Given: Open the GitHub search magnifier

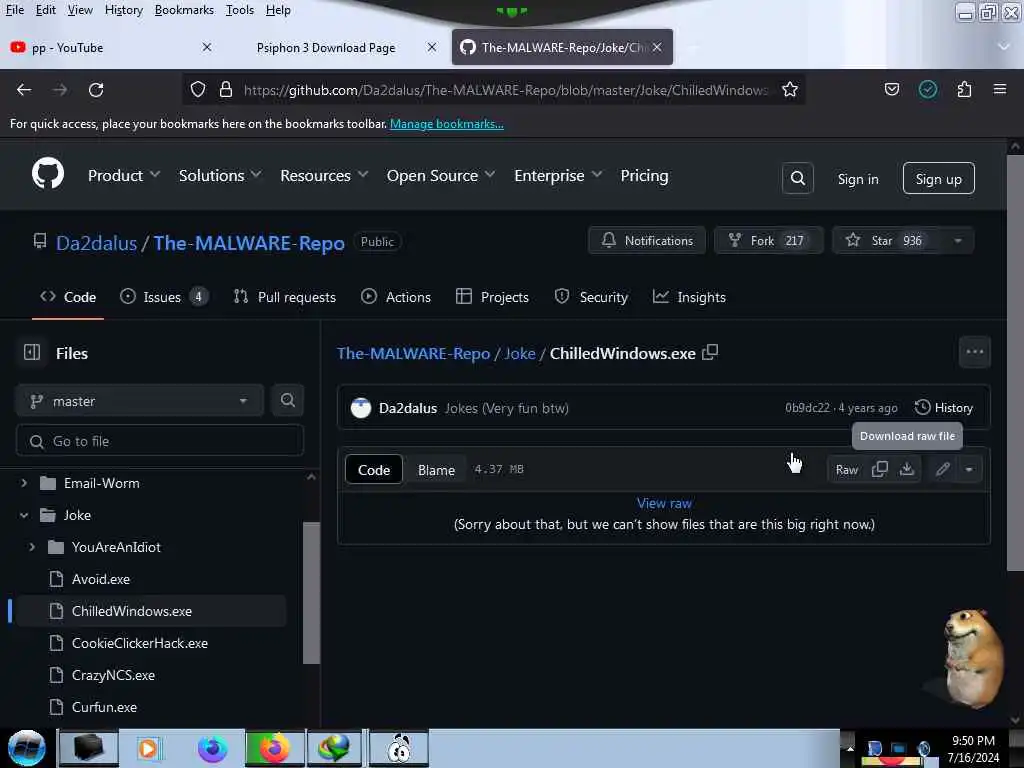Looking at the screenshot, I should (x=797, y=178).
